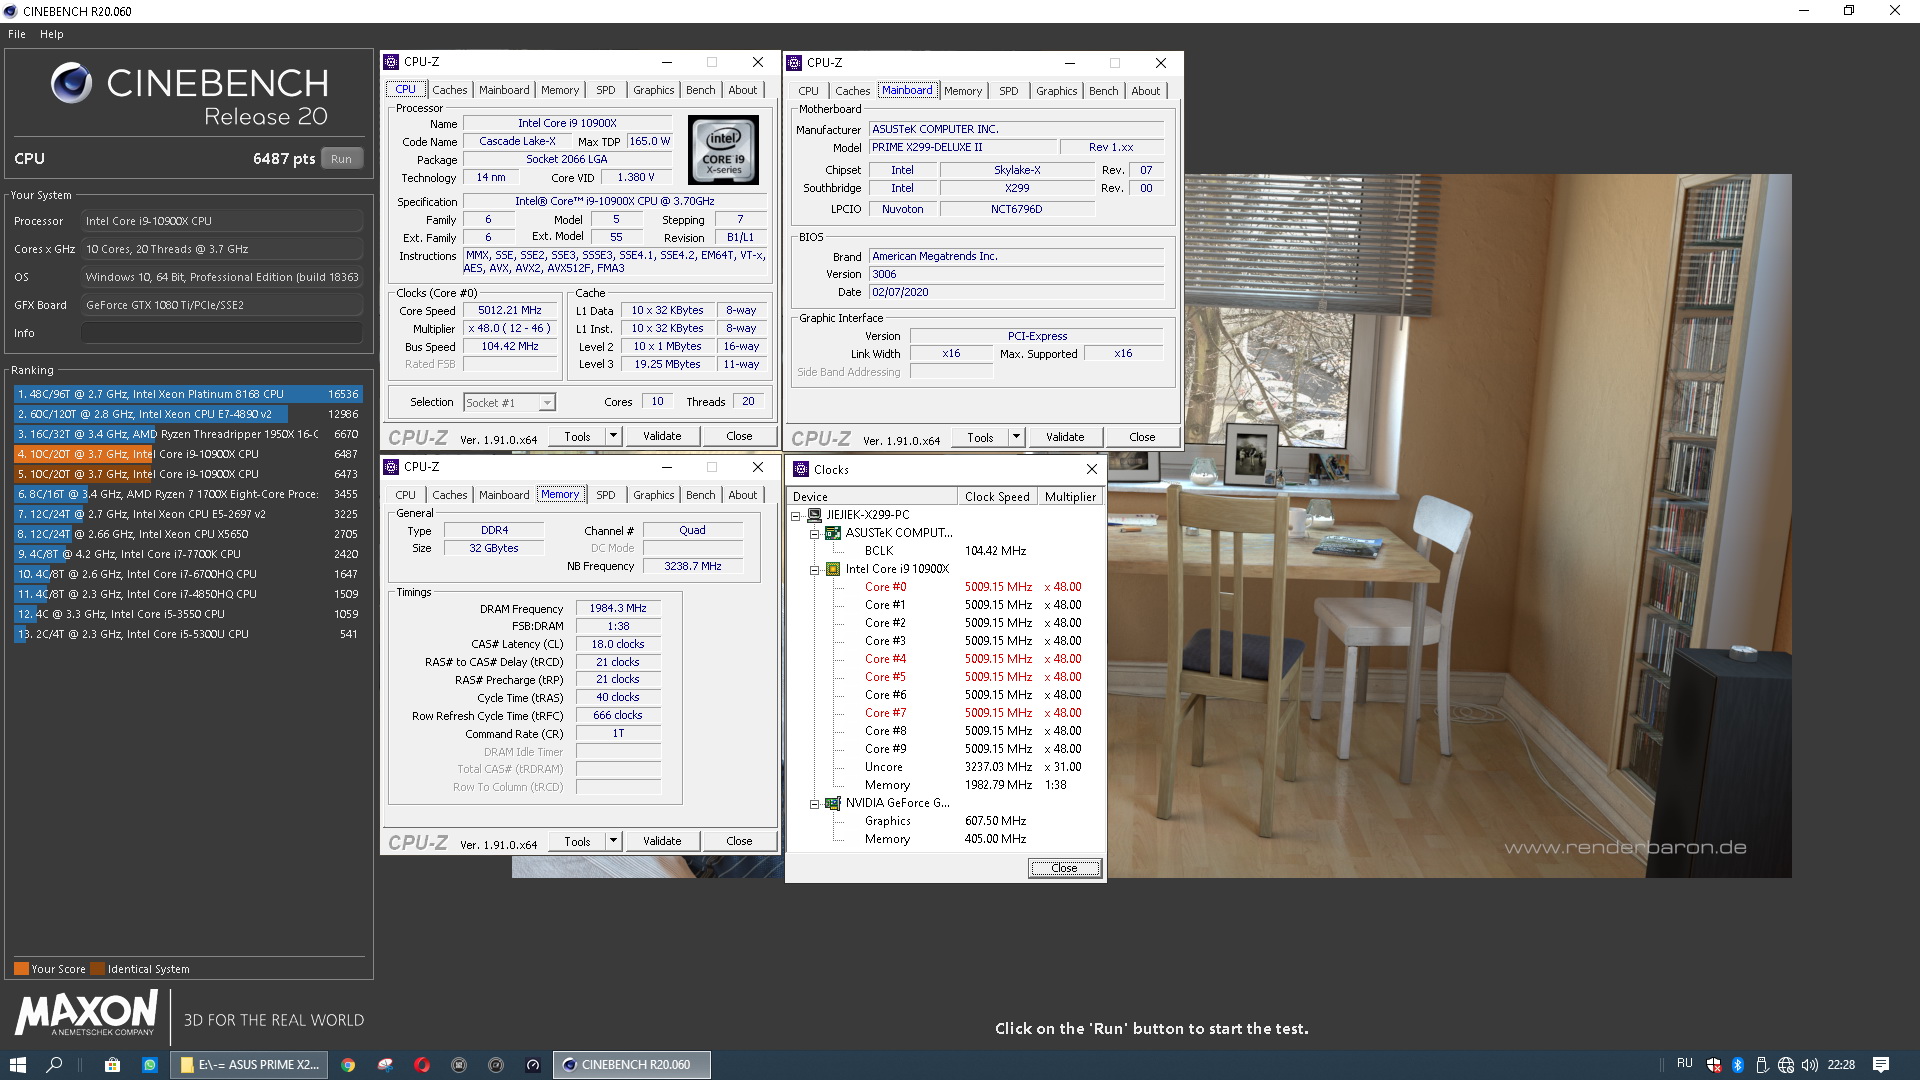Viewport: 1920px width, 1080px height.
Task: Open the Tools dropdown arrow in the Mainboard window
Action: [1017, 437]
